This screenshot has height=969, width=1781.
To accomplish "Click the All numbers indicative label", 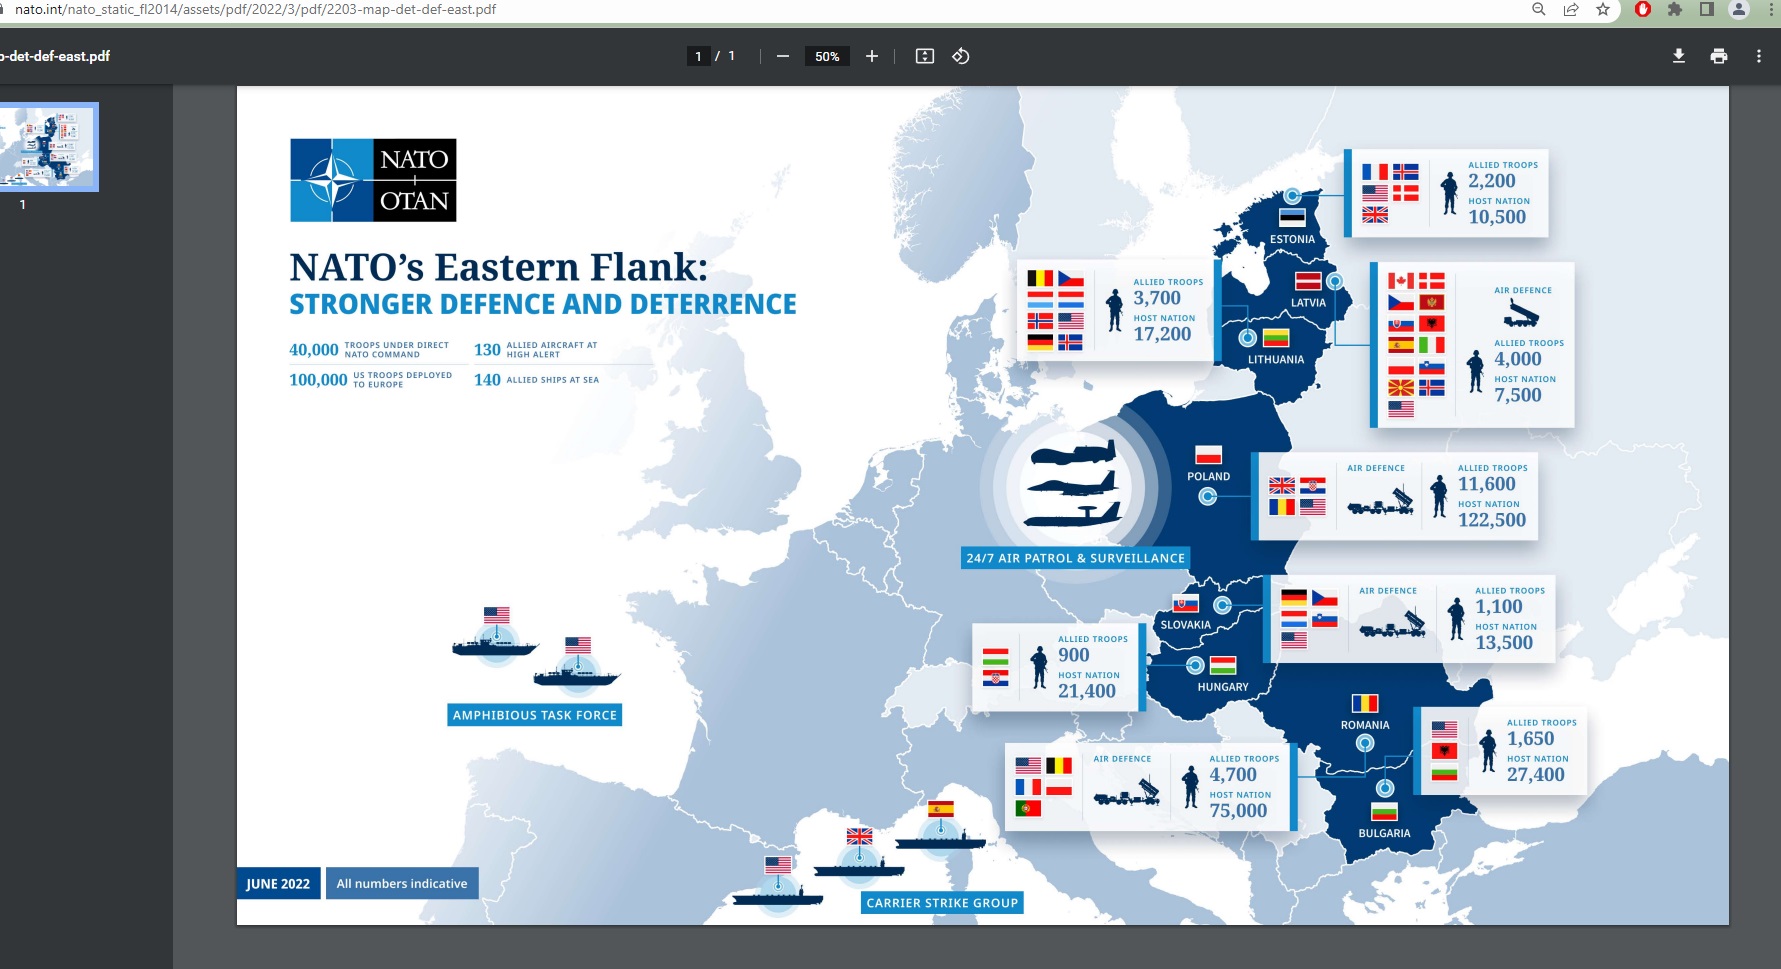I will tap(402, 883).
